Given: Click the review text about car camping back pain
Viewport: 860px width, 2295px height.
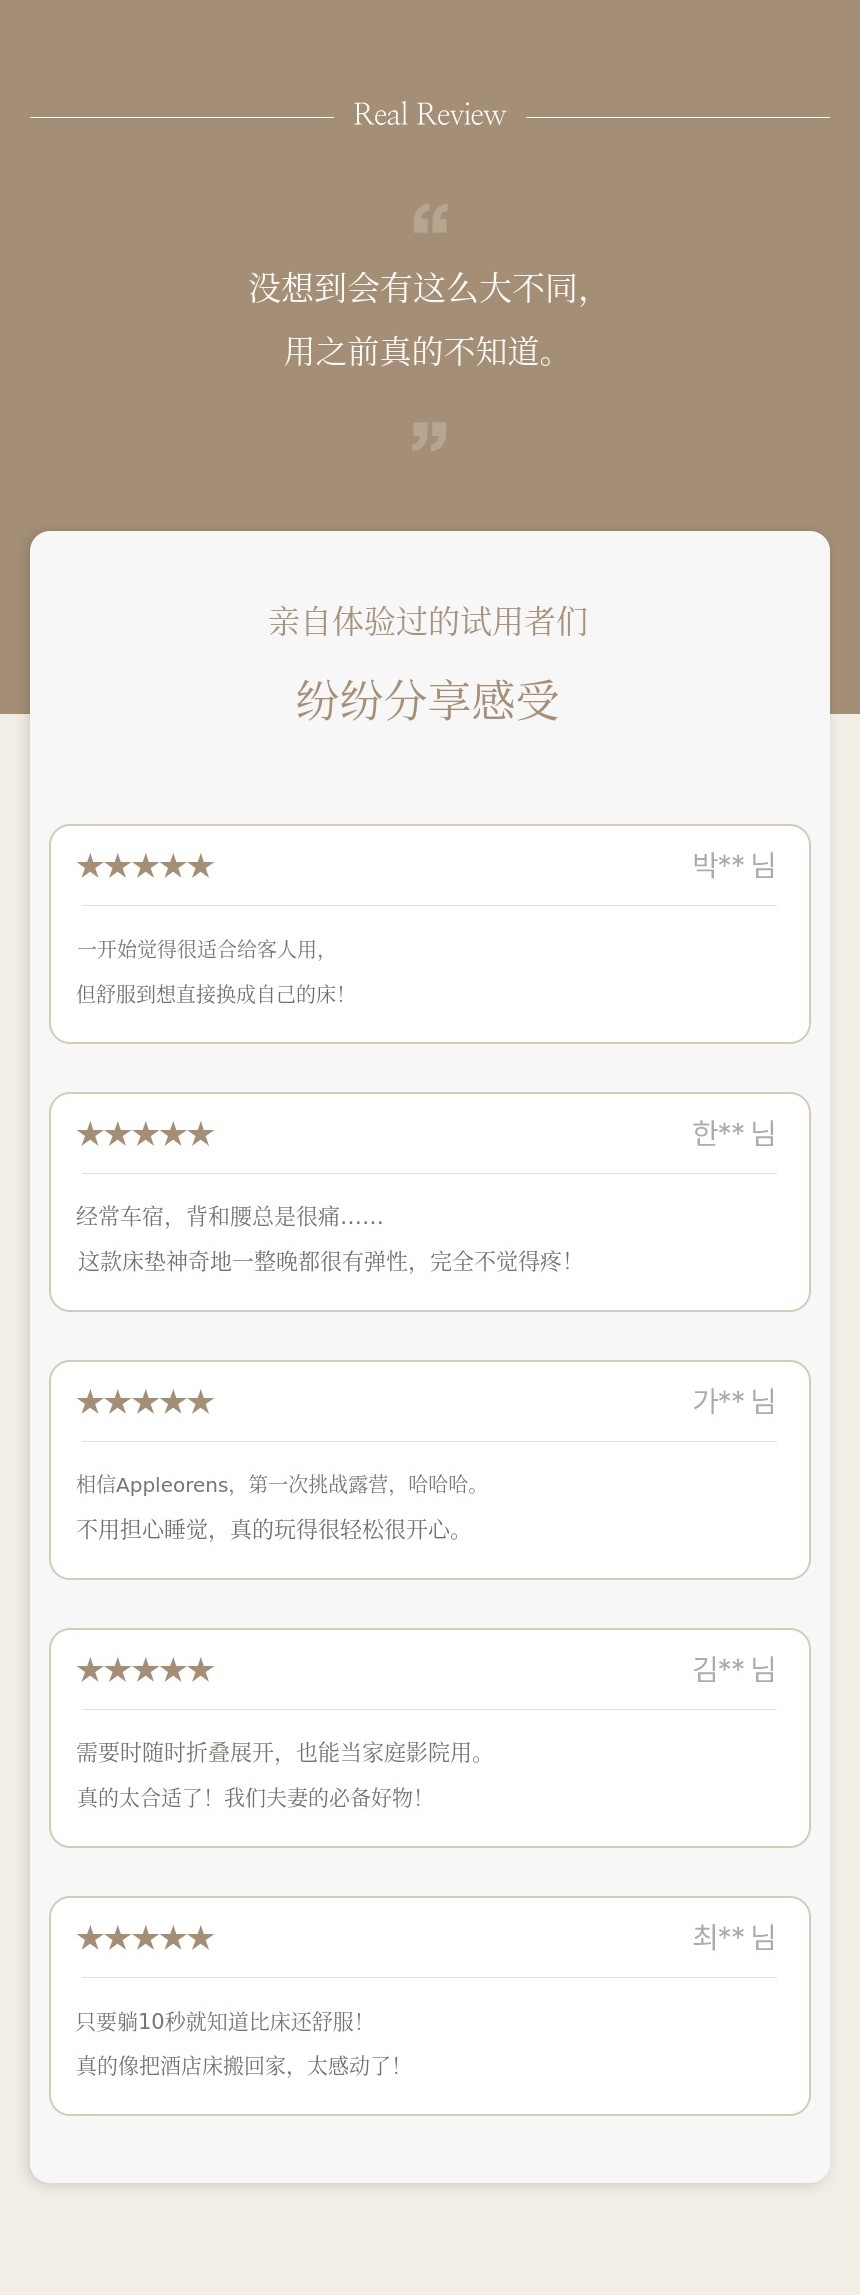Looking at the screenshot, I should click(324, 1239).
